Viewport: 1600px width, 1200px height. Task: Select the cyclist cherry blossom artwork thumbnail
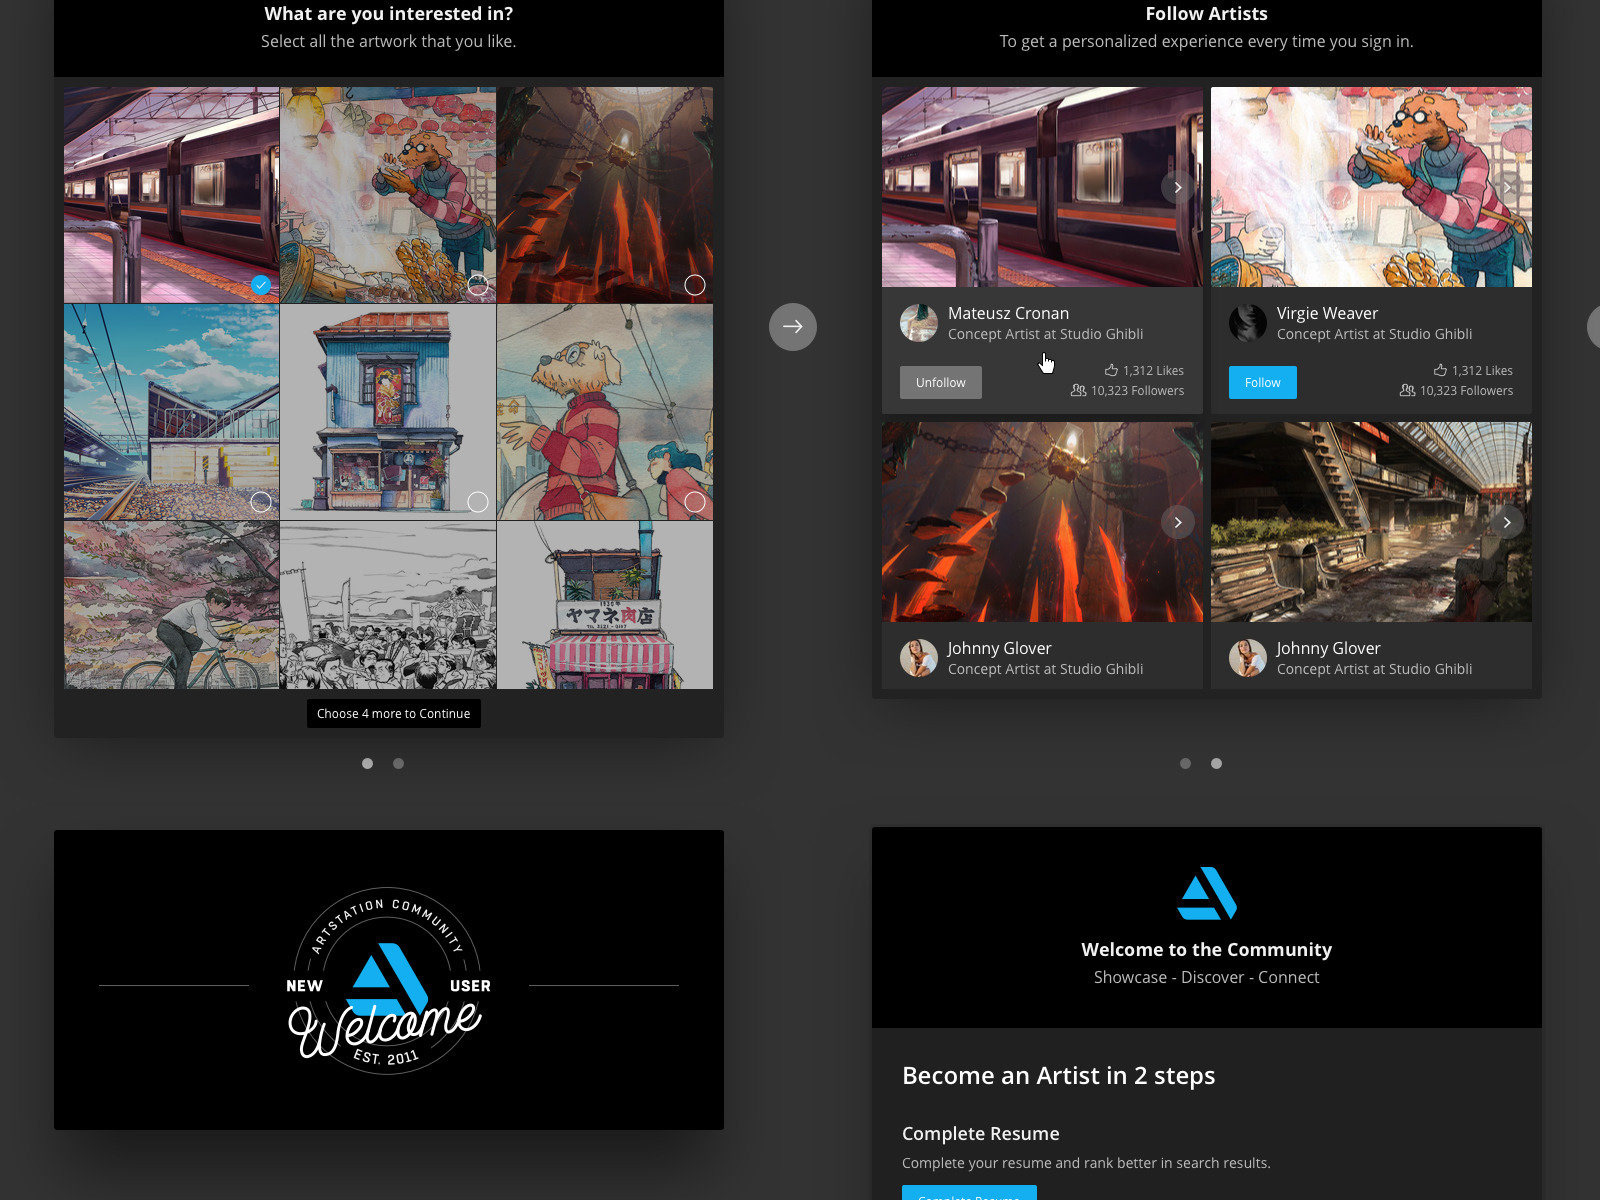pyautogui.click(x=171, y=605)
